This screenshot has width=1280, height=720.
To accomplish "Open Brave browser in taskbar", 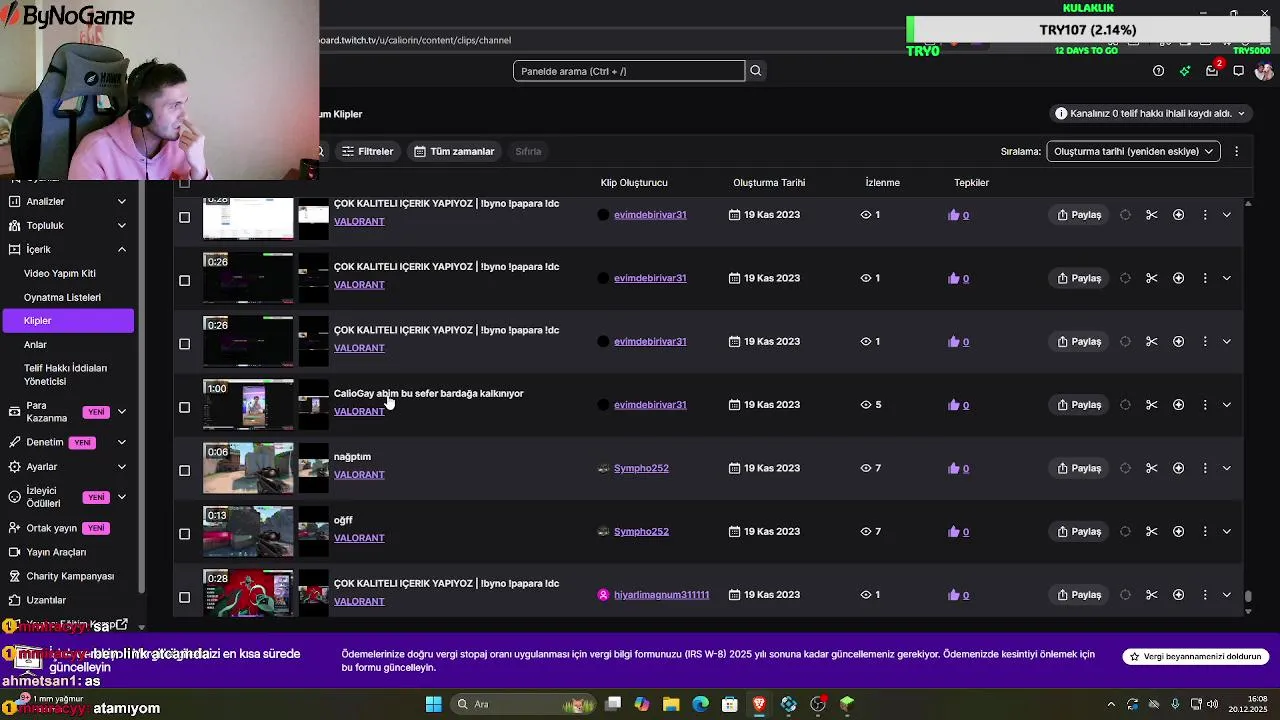I will 759,704.
